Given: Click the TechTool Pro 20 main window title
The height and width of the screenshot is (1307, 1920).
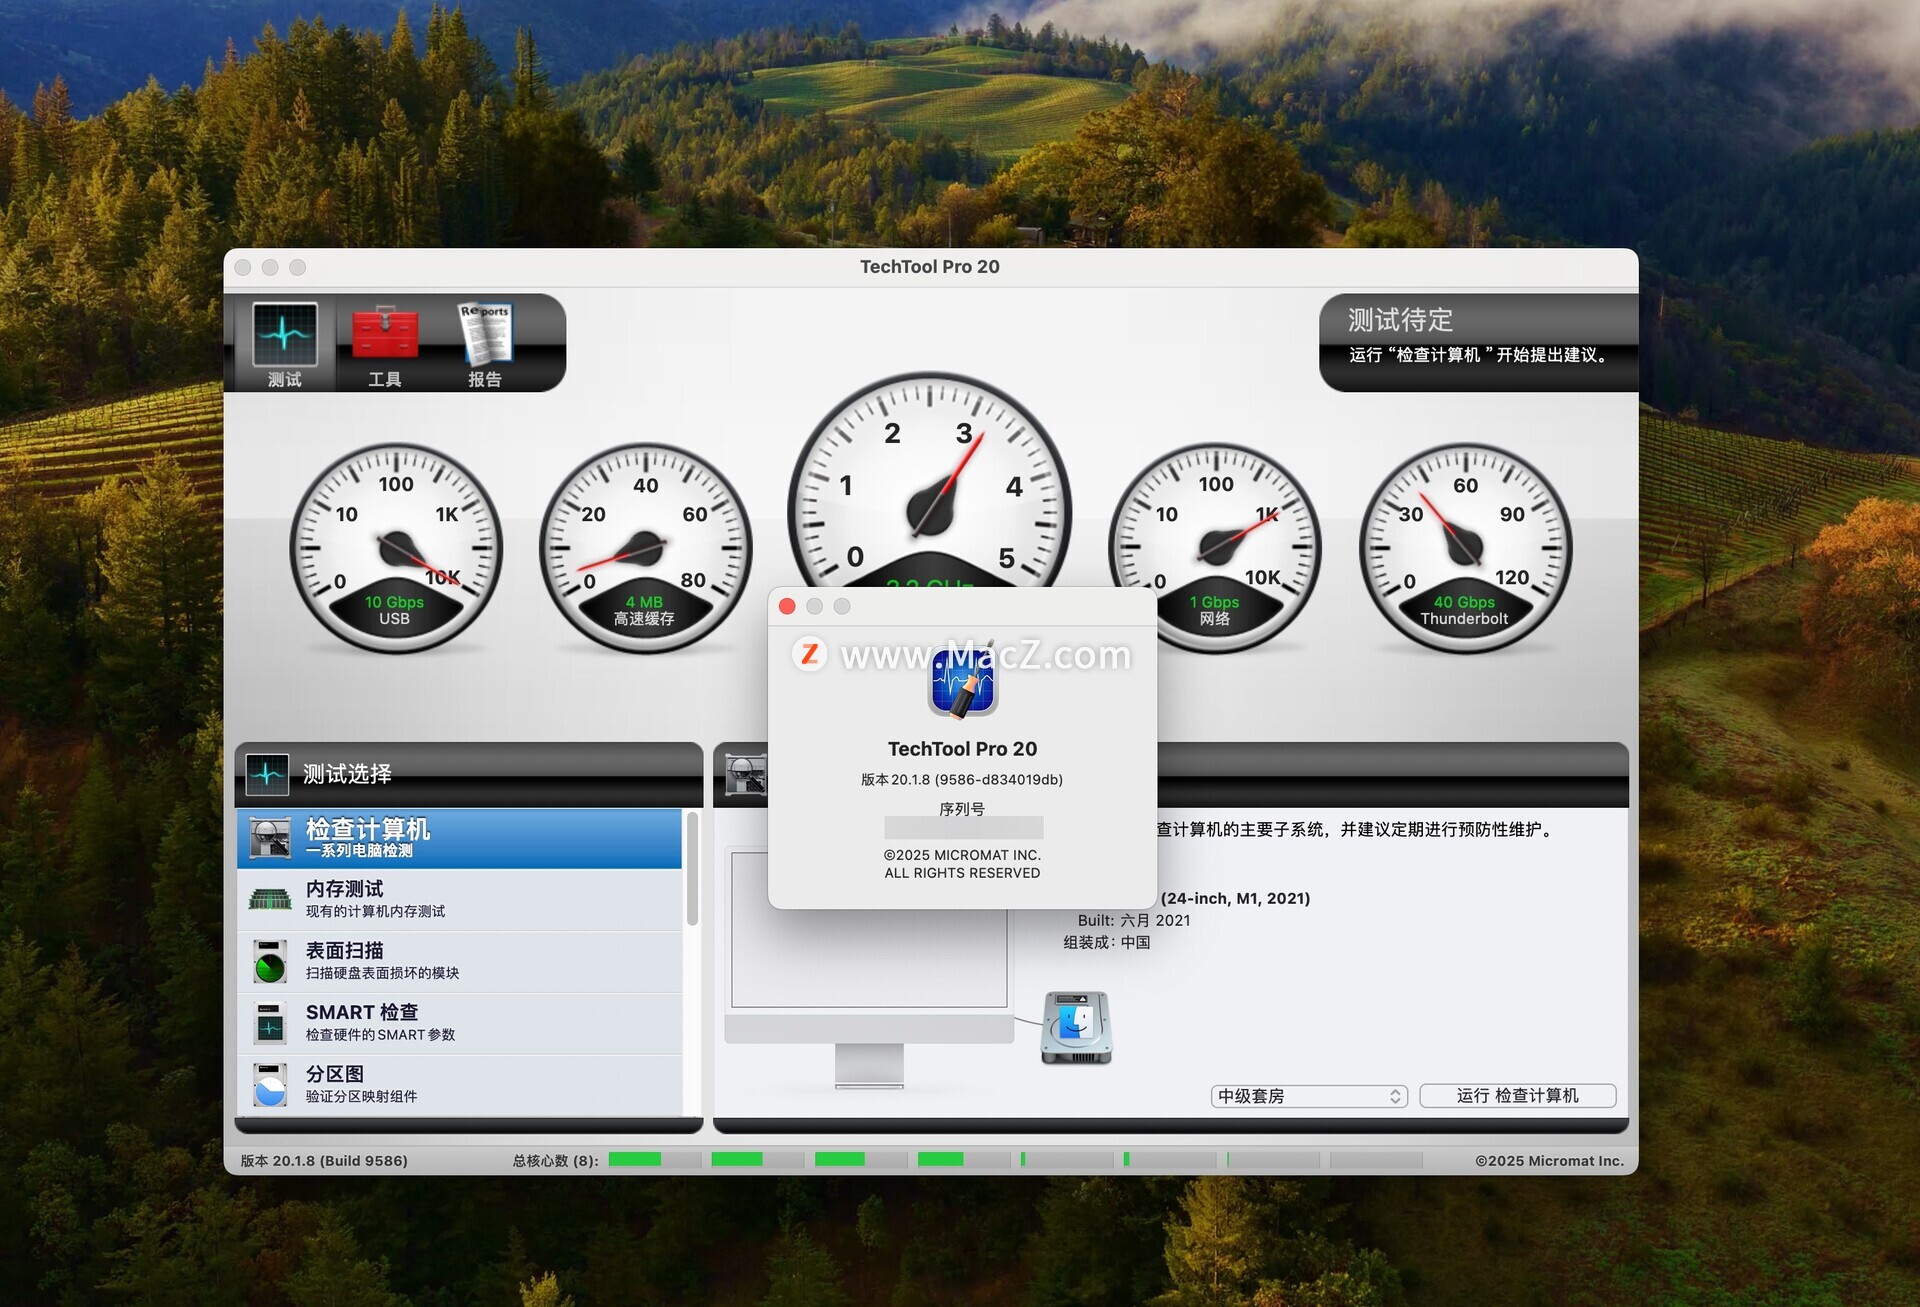Looking at the screenshot, I should 930,267.
